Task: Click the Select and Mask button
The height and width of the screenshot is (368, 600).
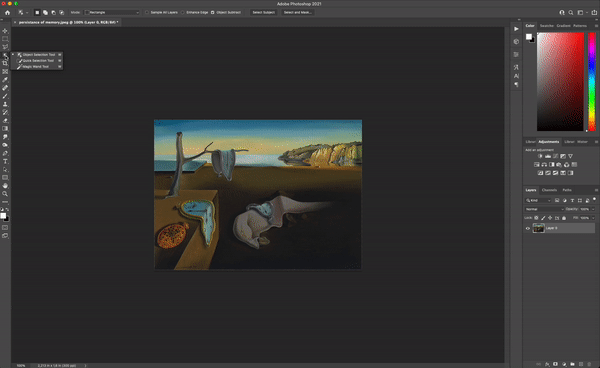Action: [x=297, y=12]
